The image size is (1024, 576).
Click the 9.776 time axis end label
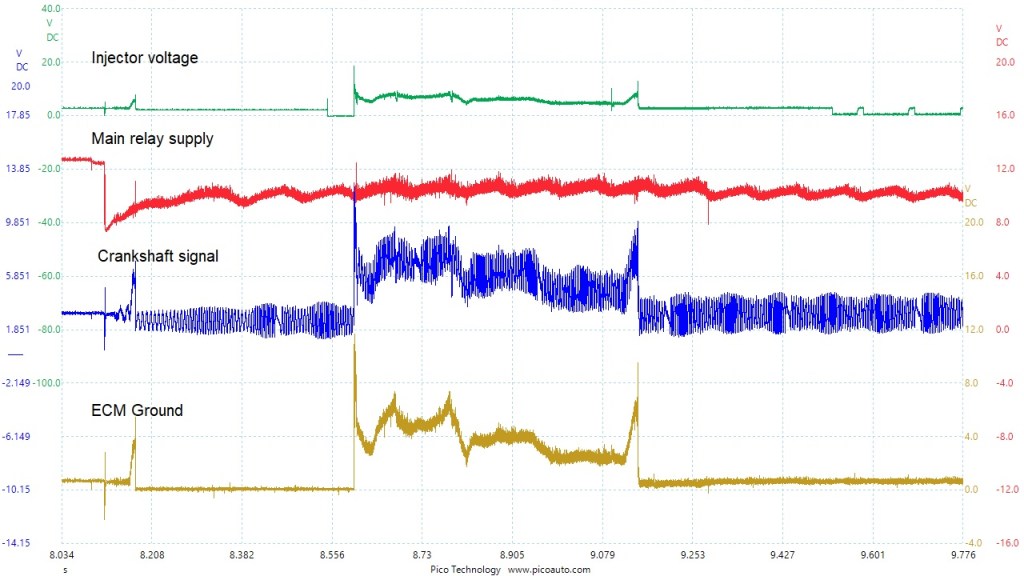tap(962, 554)
